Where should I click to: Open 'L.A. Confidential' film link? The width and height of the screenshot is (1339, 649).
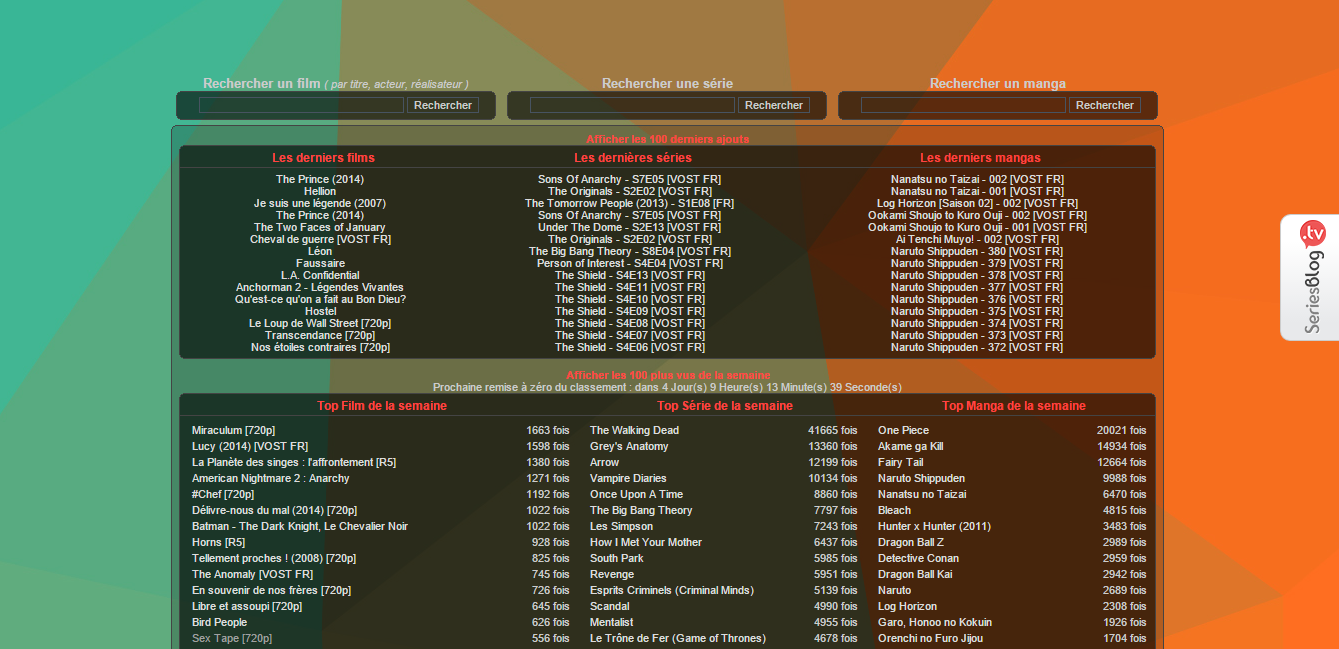click(320, 275)
